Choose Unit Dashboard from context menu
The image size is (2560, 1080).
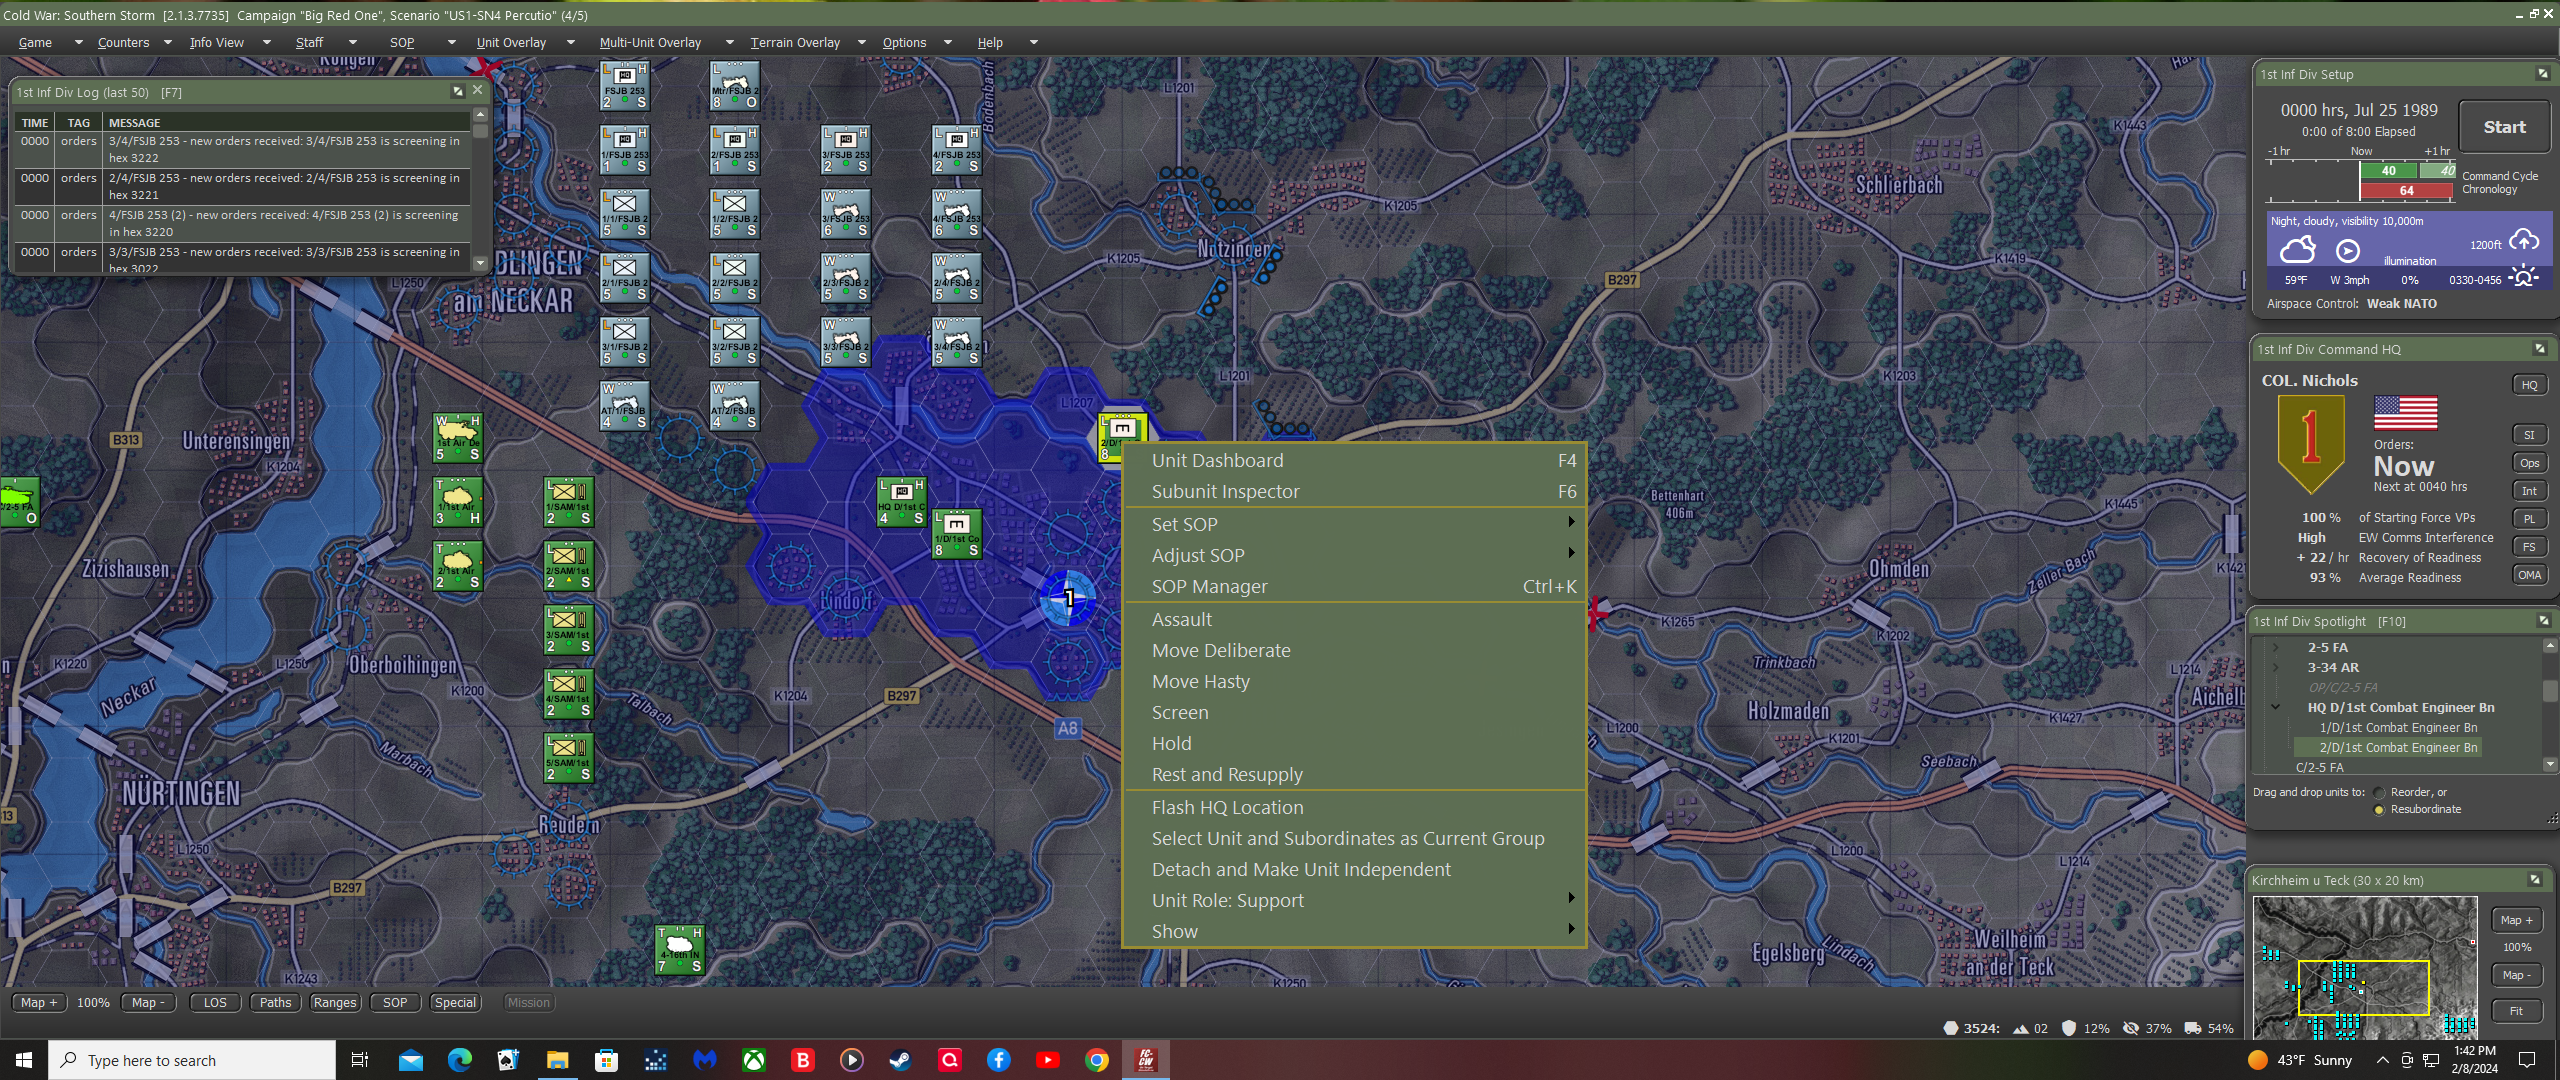(1355, 460)
